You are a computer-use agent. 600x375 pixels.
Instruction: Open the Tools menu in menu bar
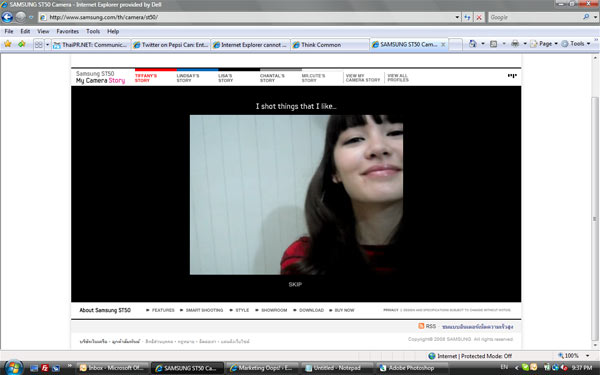point(93,31)
